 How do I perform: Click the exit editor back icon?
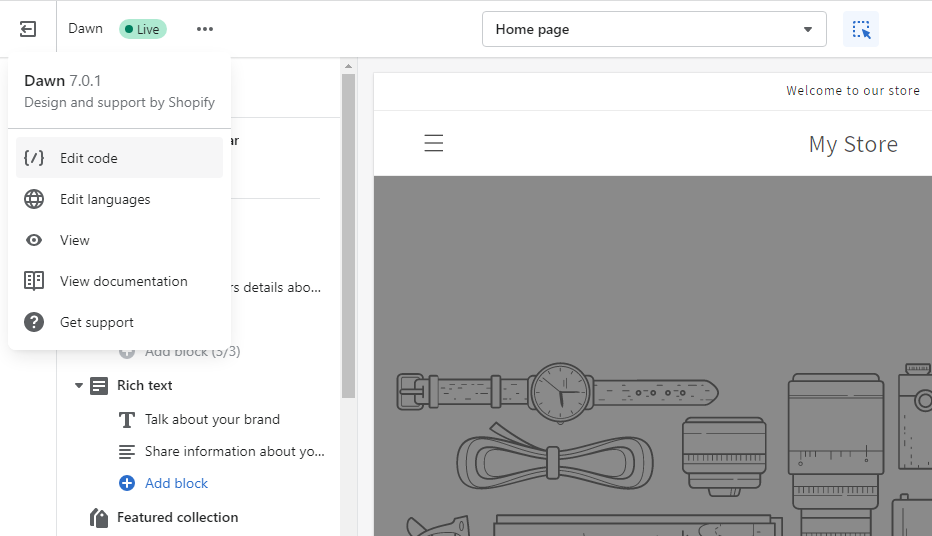tap(28, 29)
